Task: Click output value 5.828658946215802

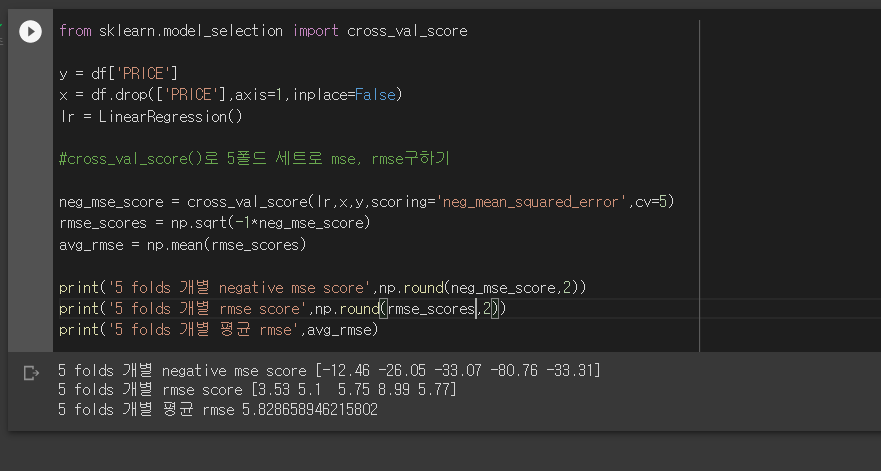Action: [x=310, y=410]
